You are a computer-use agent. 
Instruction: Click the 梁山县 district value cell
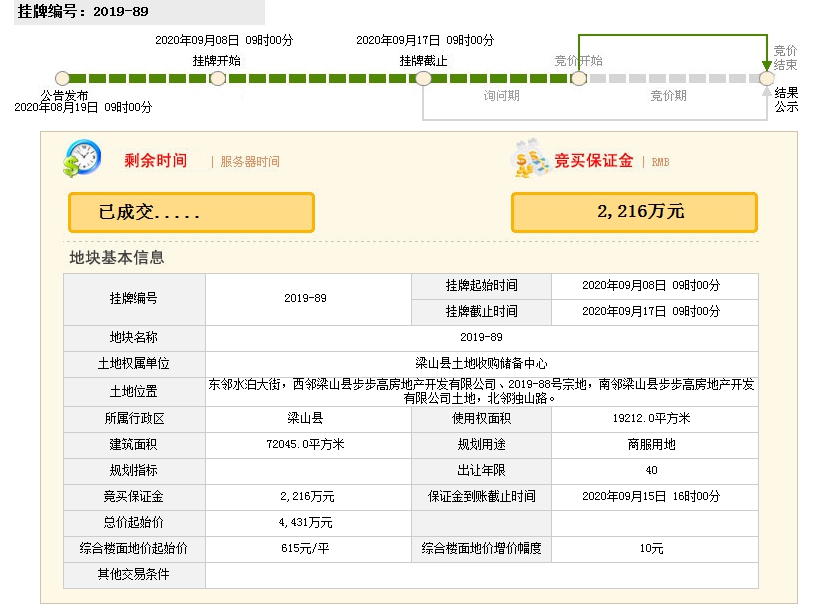(308, 419)
